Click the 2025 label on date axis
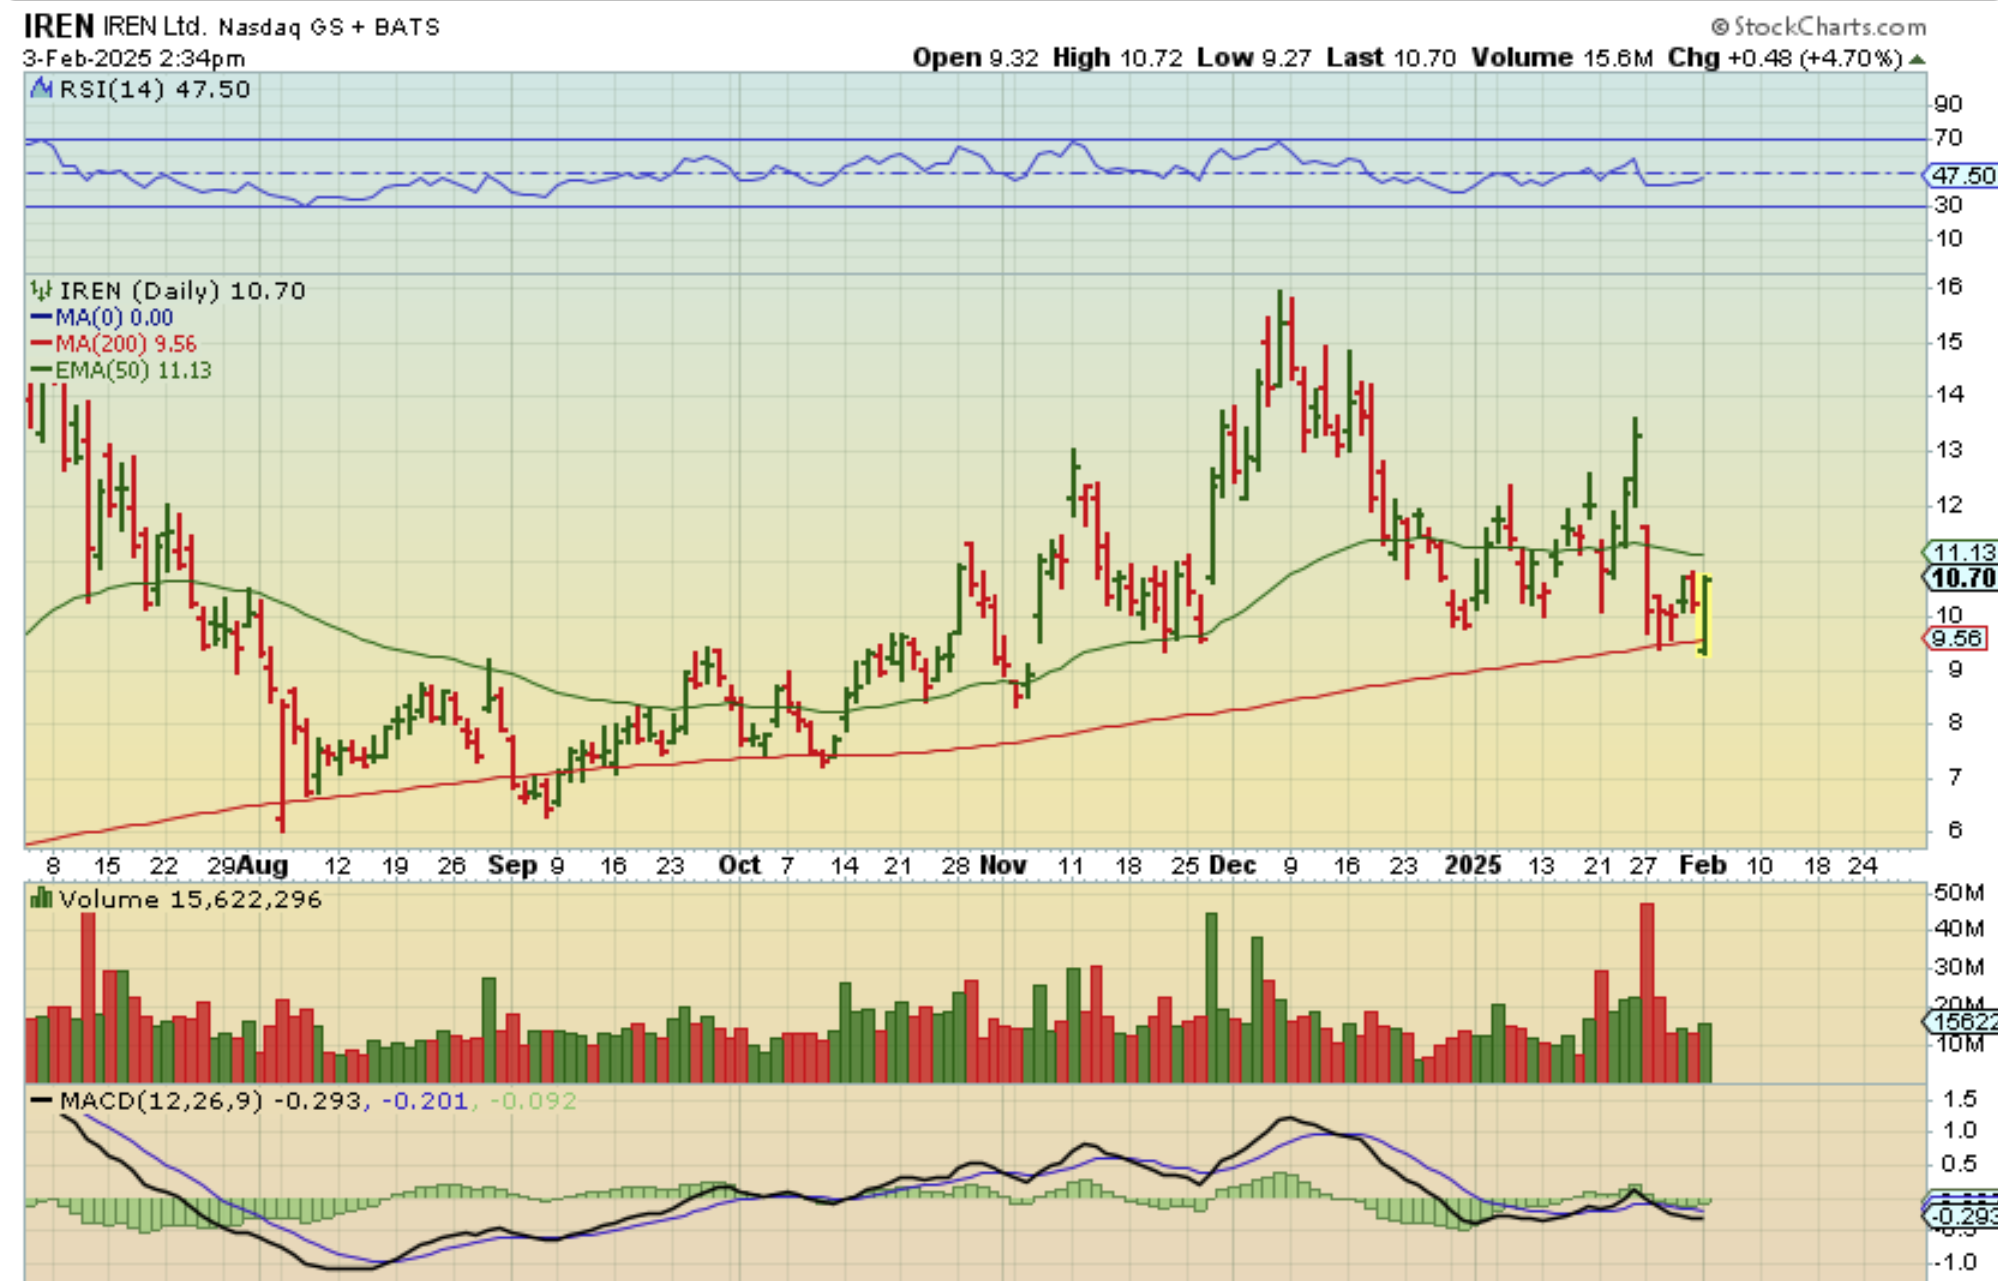 1472,865
